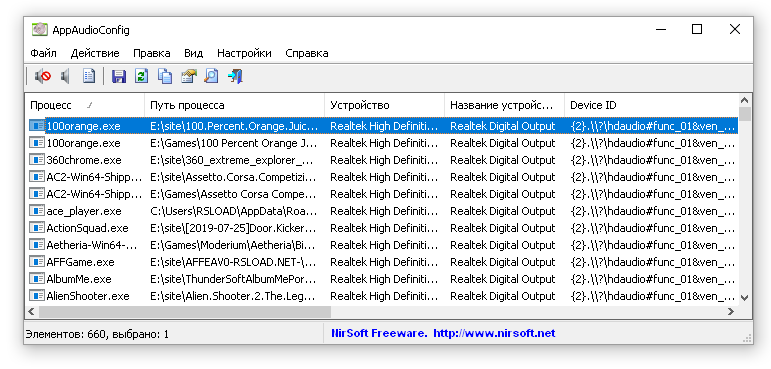
Task: Open the Настройки menu
Action: pyautogui.click(x=244, y=53)
